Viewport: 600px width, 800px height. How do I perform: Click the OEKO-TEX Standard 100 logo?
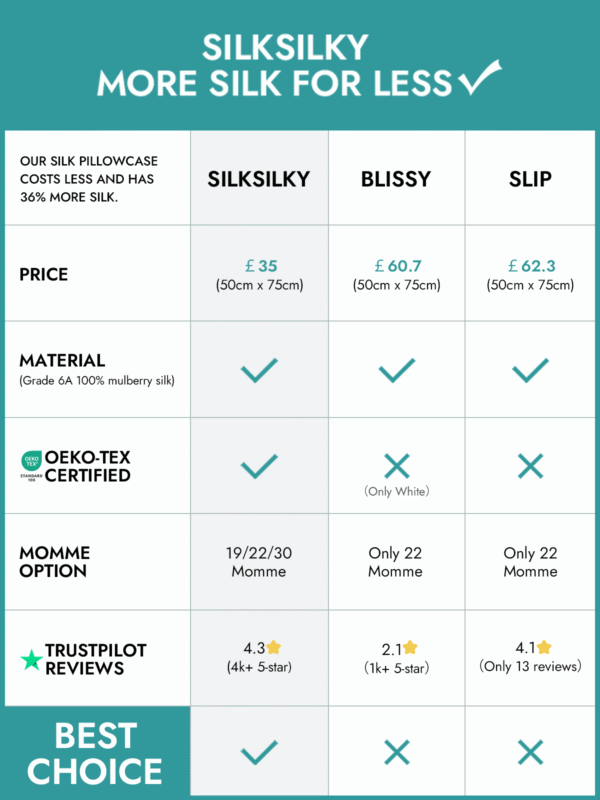point(32,466)
